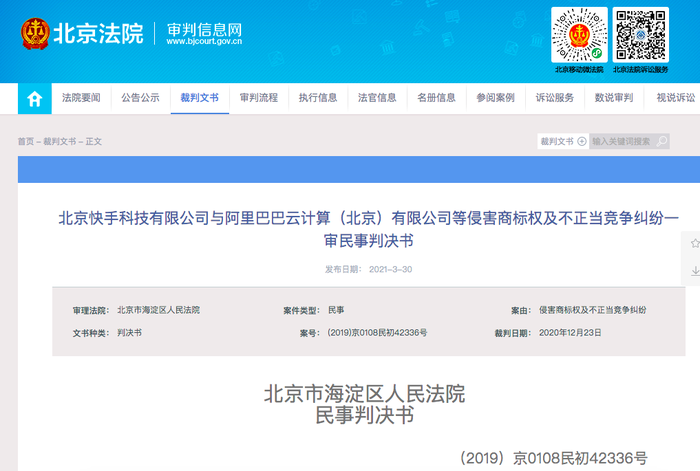Click the publish date 2021-3-30
700x471 pixels.
click(x=390, y=269)
